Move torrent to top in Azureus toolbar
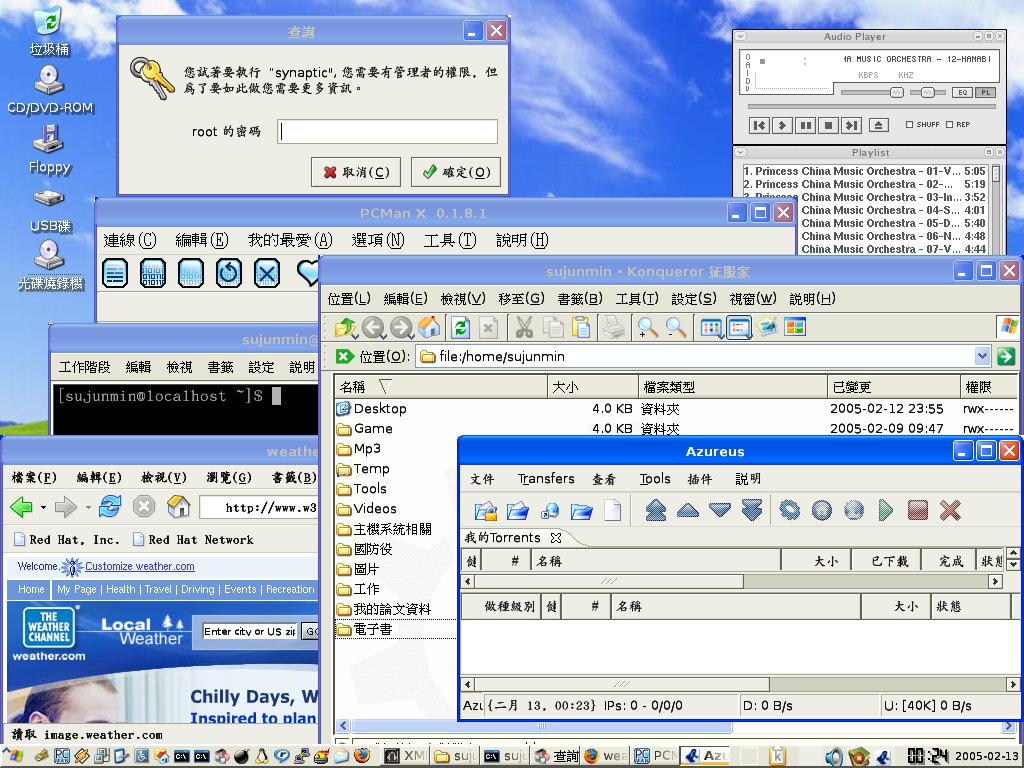The height and width of the screenshot is (768, 1024). pos(656,510)
